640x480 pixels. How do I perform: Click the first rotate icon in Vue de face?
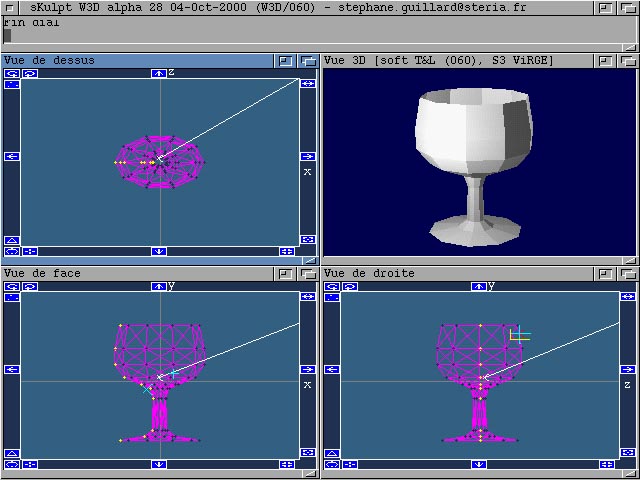[x=12, y=287]
